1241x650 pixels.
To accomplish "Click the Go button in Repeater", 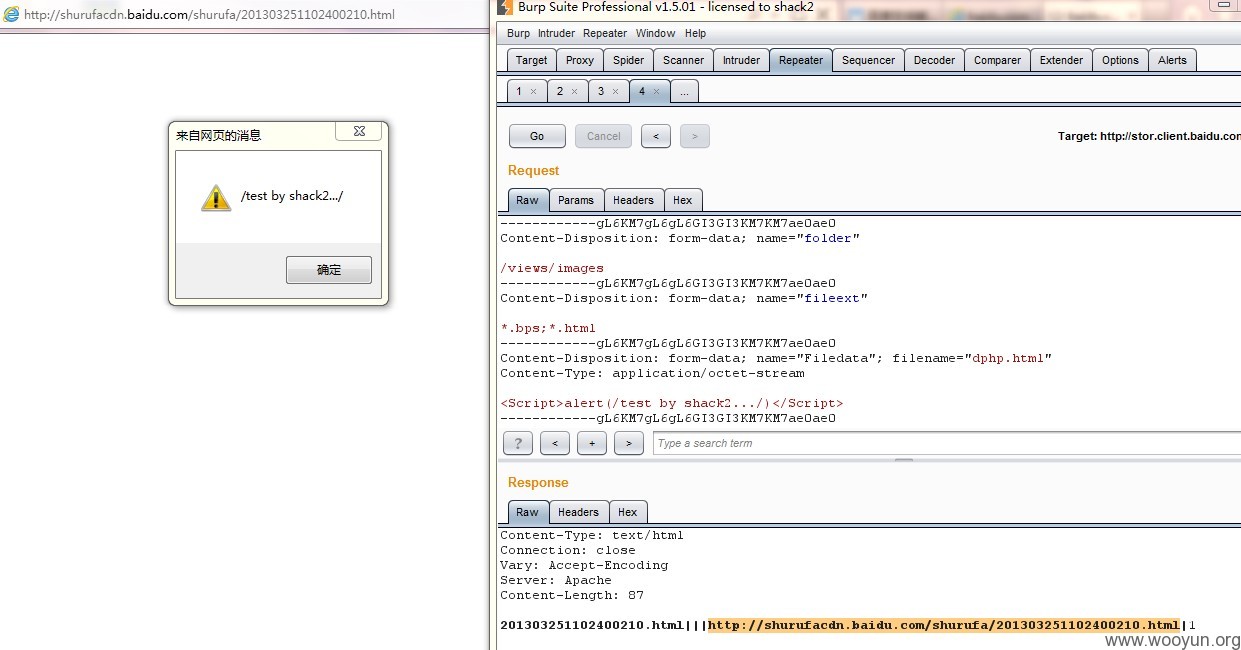I will point(537,136).
